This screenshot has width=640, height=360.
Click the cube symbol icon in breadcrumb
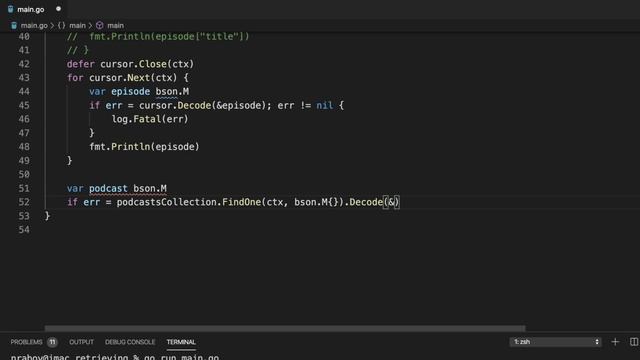coord(100,25)
